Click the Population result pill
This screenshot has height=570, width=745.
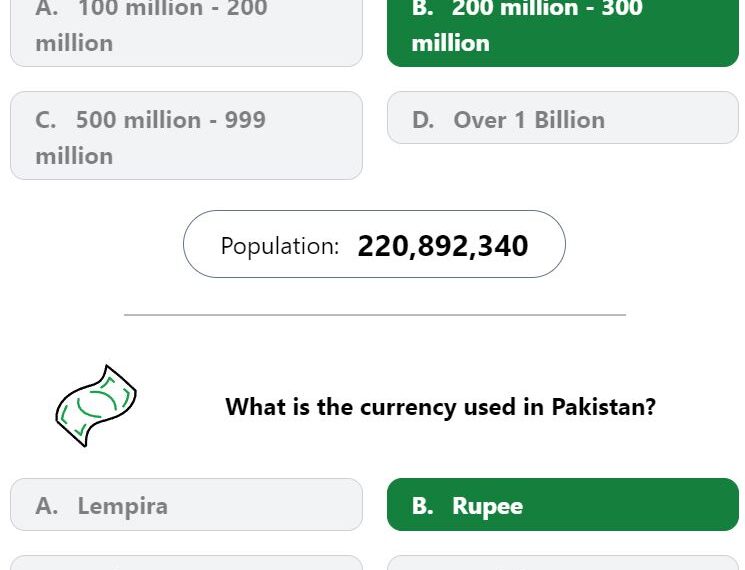(374, 244)
